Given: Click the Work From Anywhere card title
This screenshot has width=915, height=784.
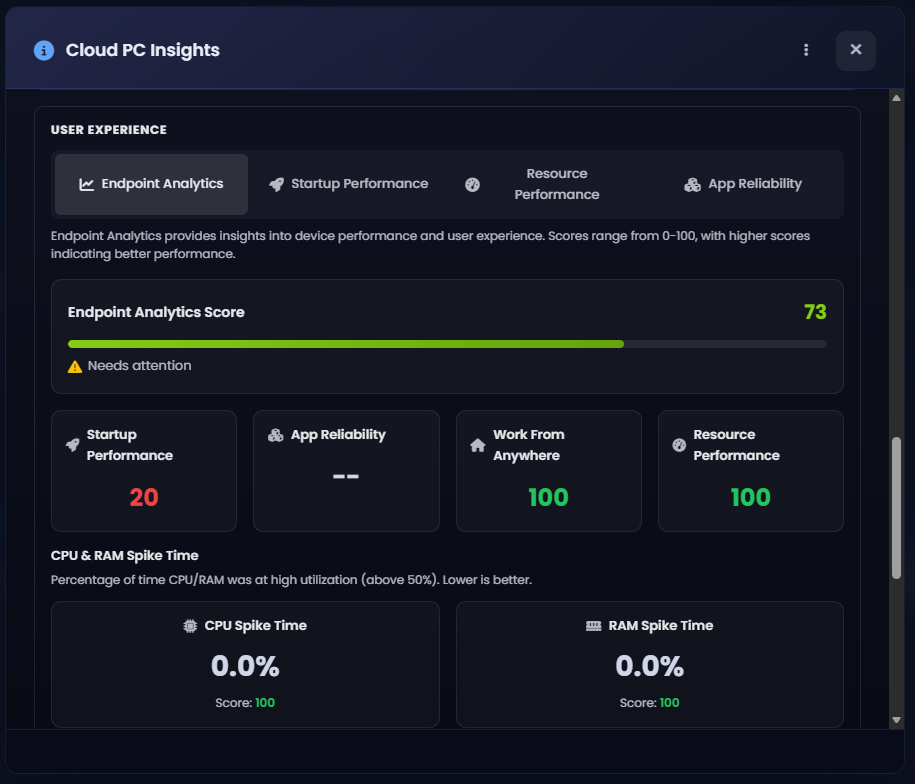Looking at the screenshot, I should (529, 445).
